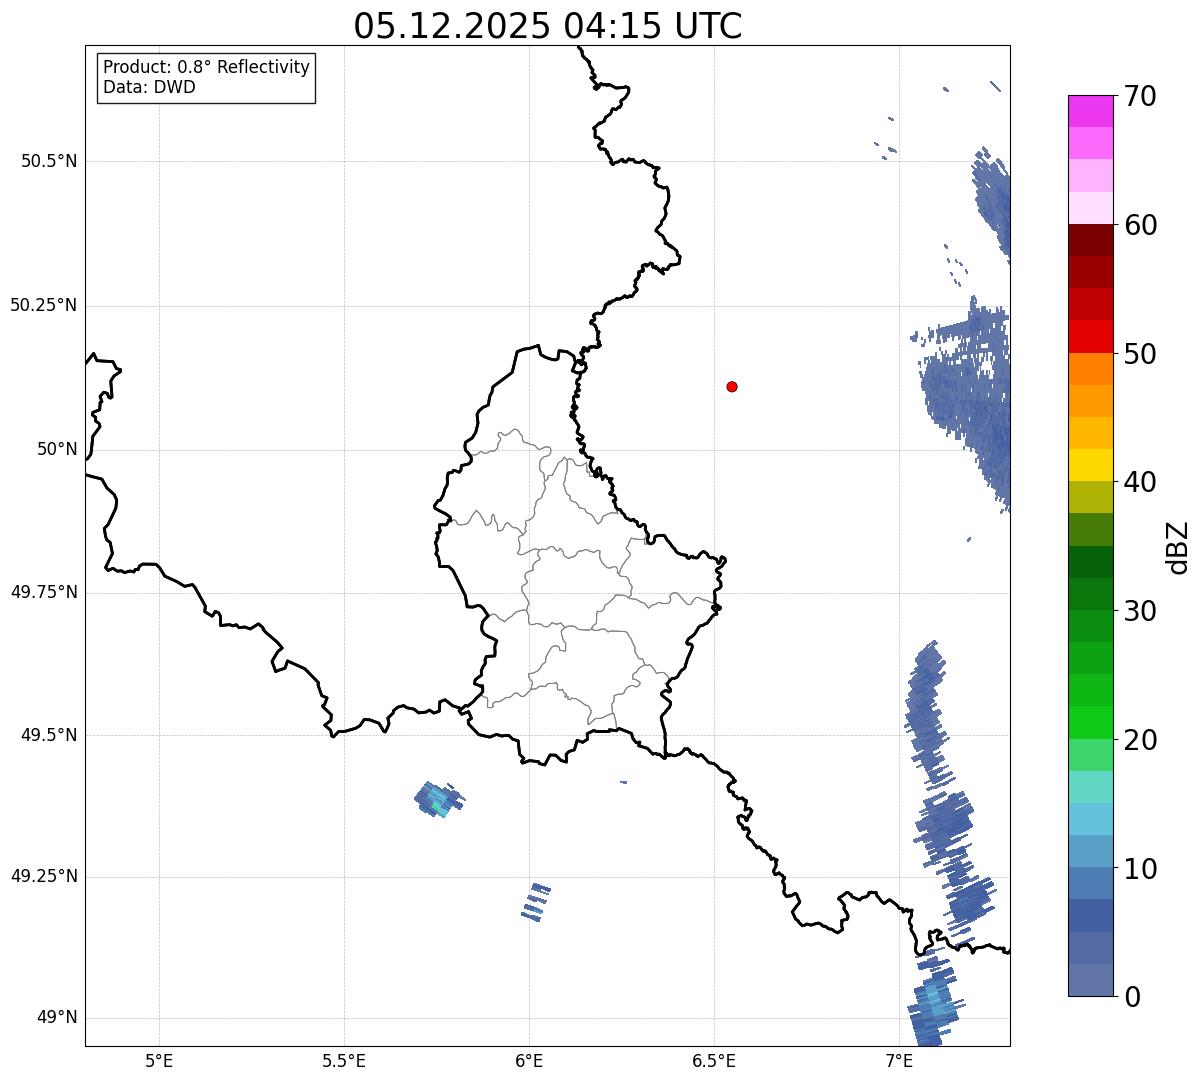Click the darkest green colorbar segment near 35
Image resolution: width=1202 pixels, height=1081 pixels.
point(1090,561)
